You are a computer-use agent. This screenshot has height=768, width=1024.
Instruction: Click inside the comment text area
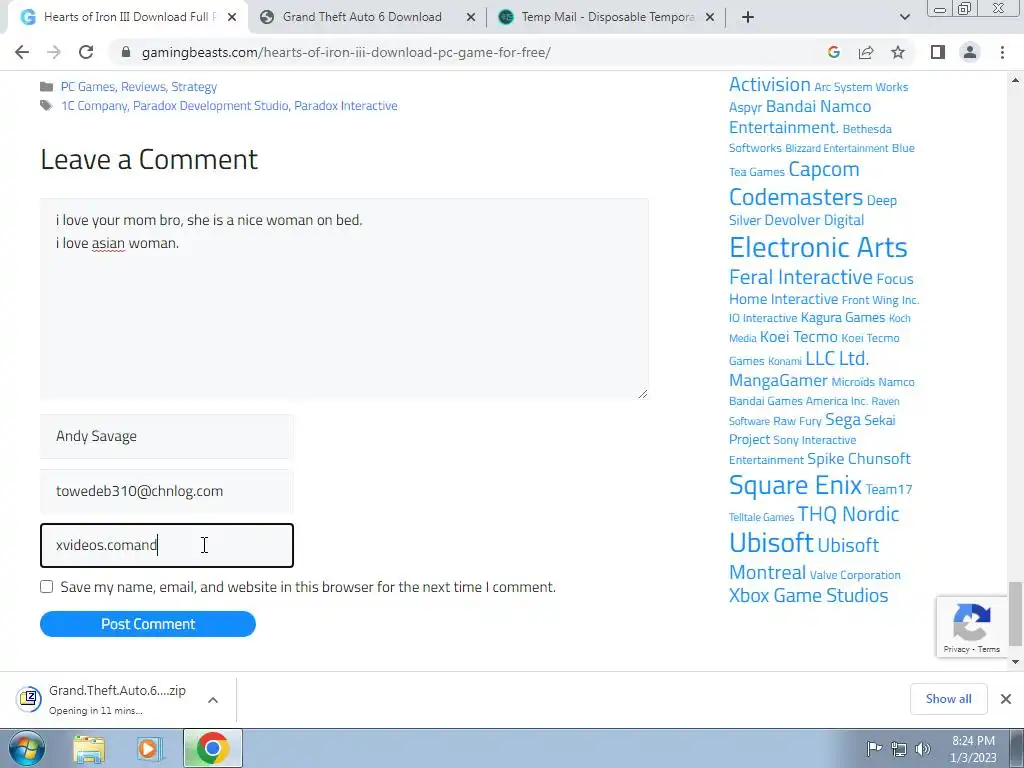[344, 298]
